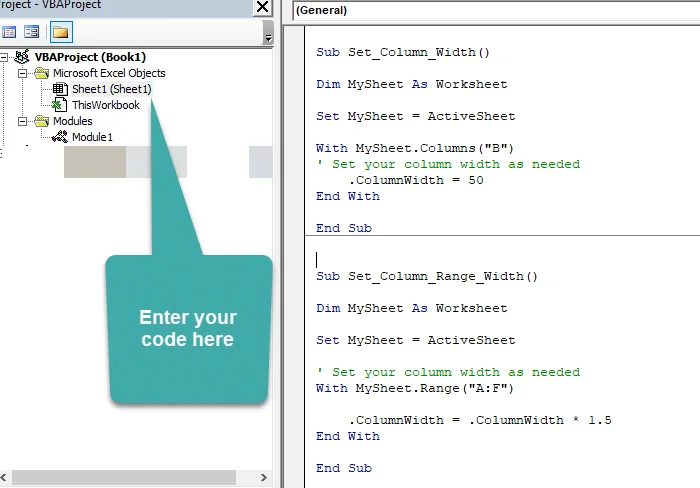Screen dimensions: 700x488
Task: Click the With MySheet.Range("A:F") line
Action: pos(415,388)
